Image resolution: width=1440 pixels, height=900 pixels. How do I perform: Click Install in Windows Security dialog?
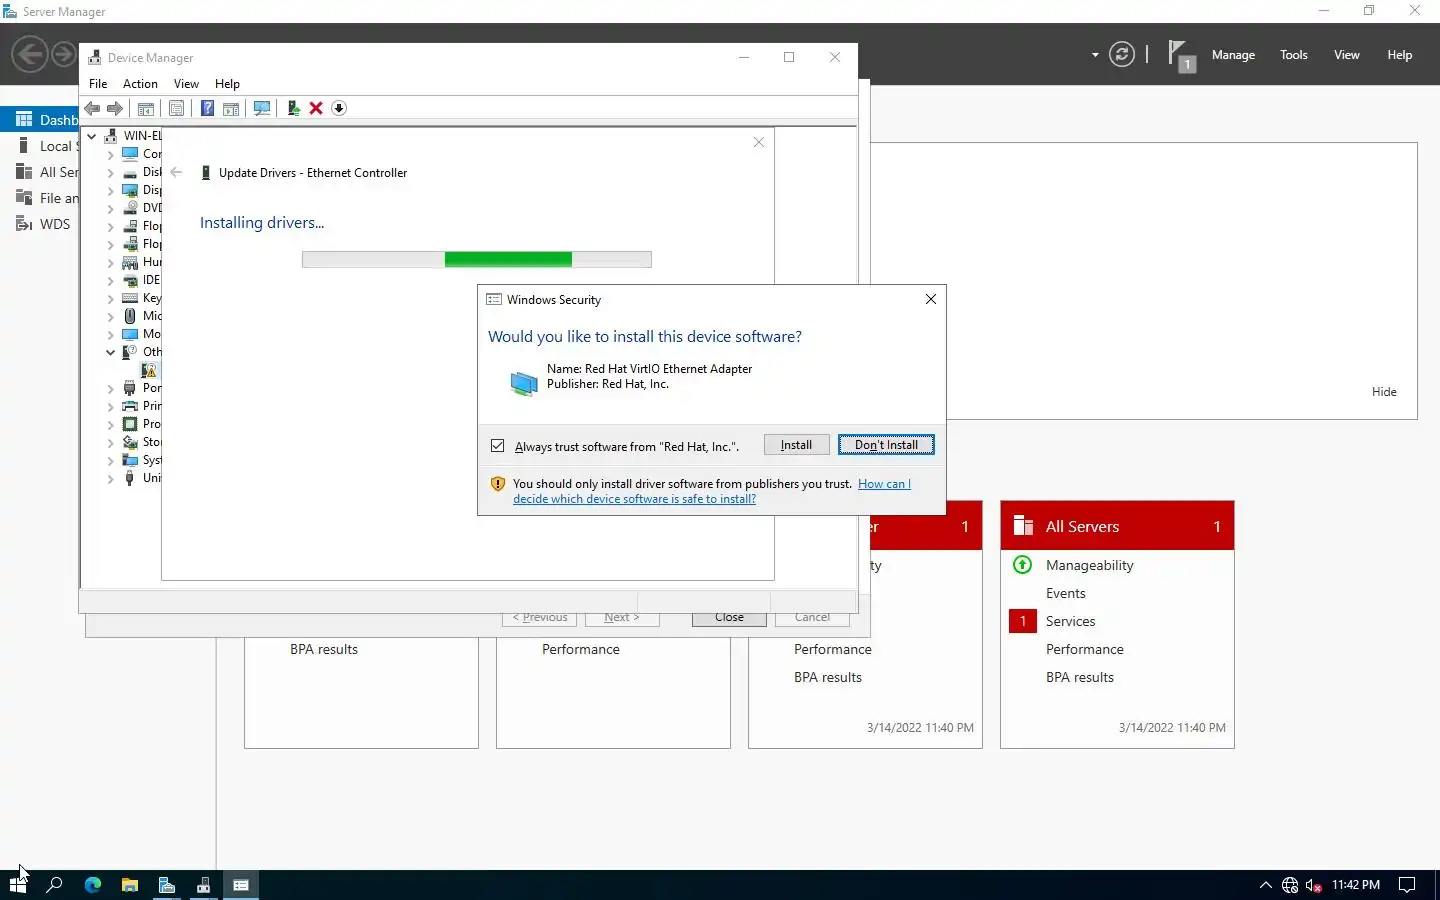tap(796, 445)
